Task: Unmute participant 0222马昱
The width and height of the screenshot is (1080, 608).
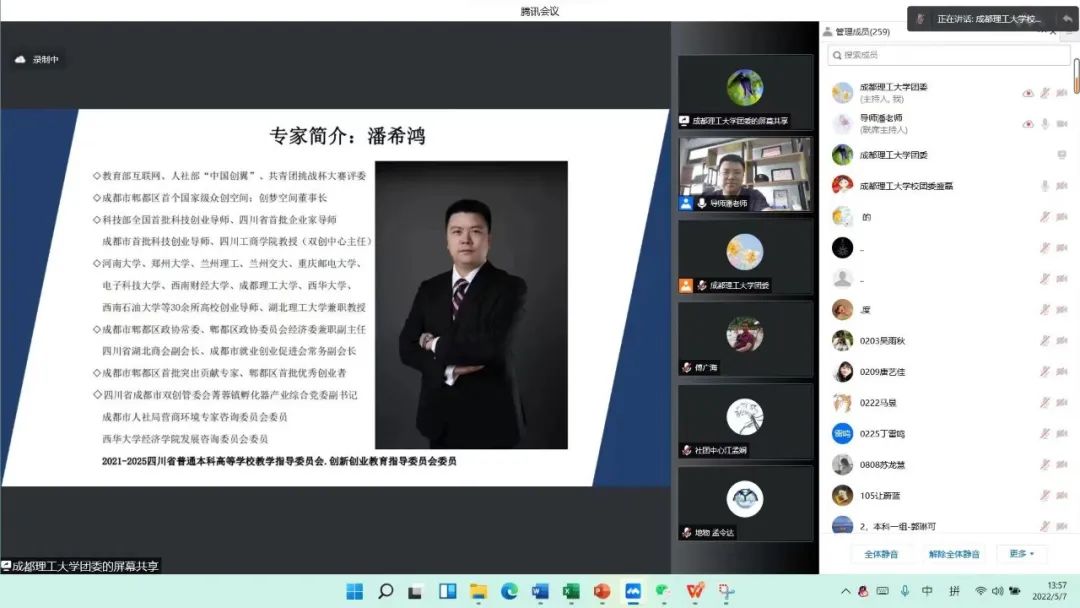Action: (x=1045, y=403)
